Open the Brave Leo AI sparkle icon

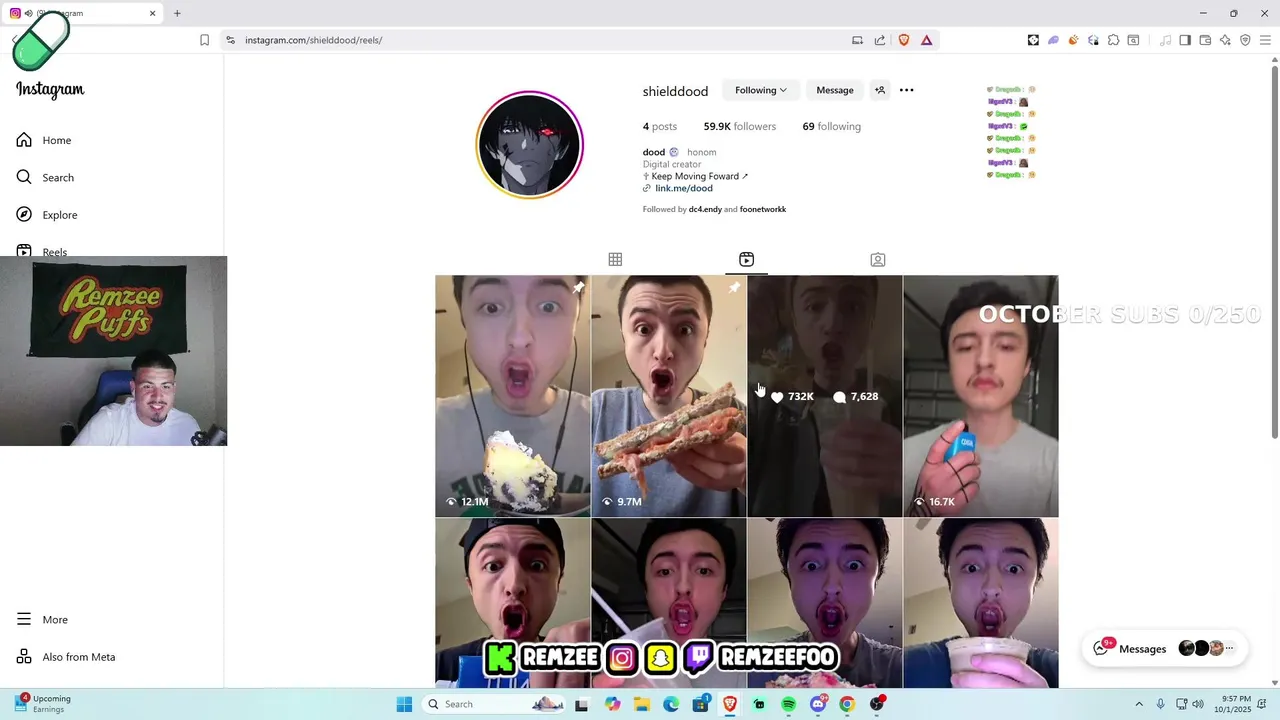[x=1225, y=40]
